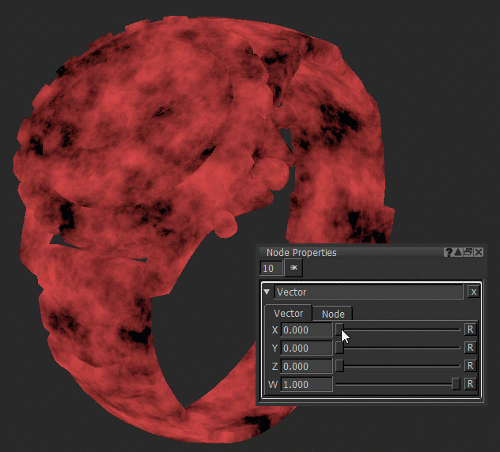Collapse the Vector section disclosure triangle
500x452 pixels.
(267, 292)
